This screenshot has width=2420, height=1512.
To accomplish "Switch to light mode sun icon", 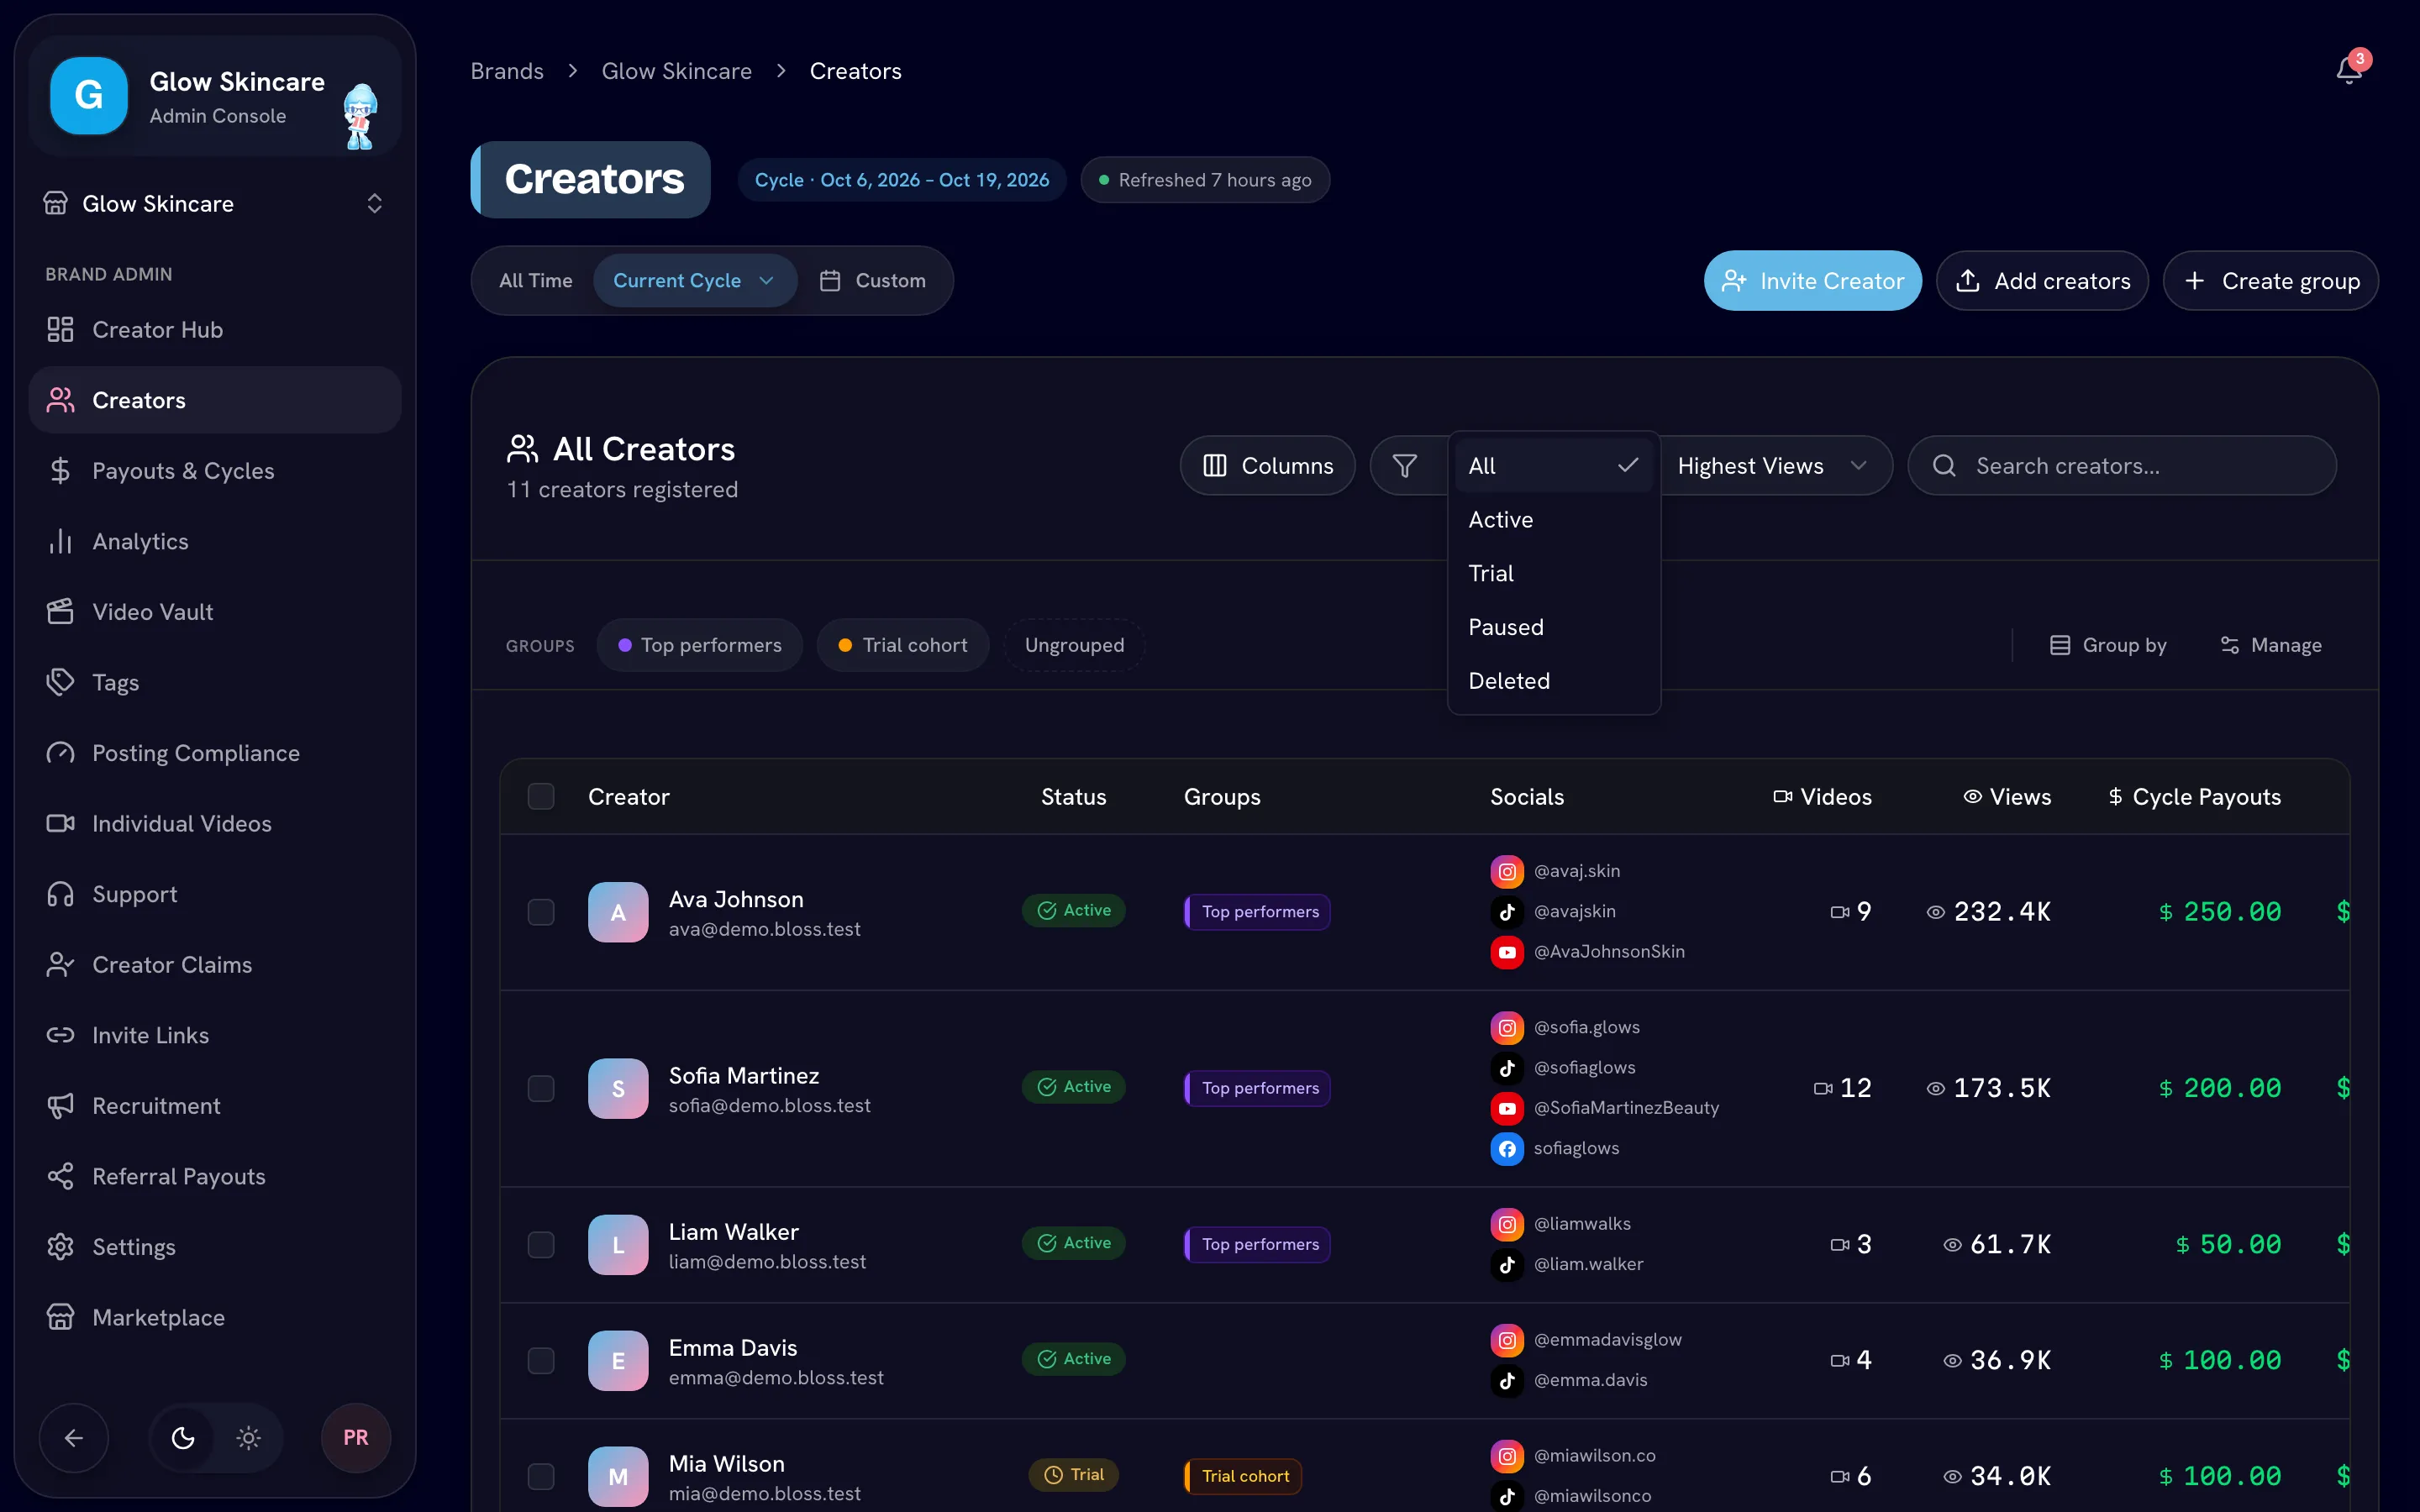I will pos(248,1438).
